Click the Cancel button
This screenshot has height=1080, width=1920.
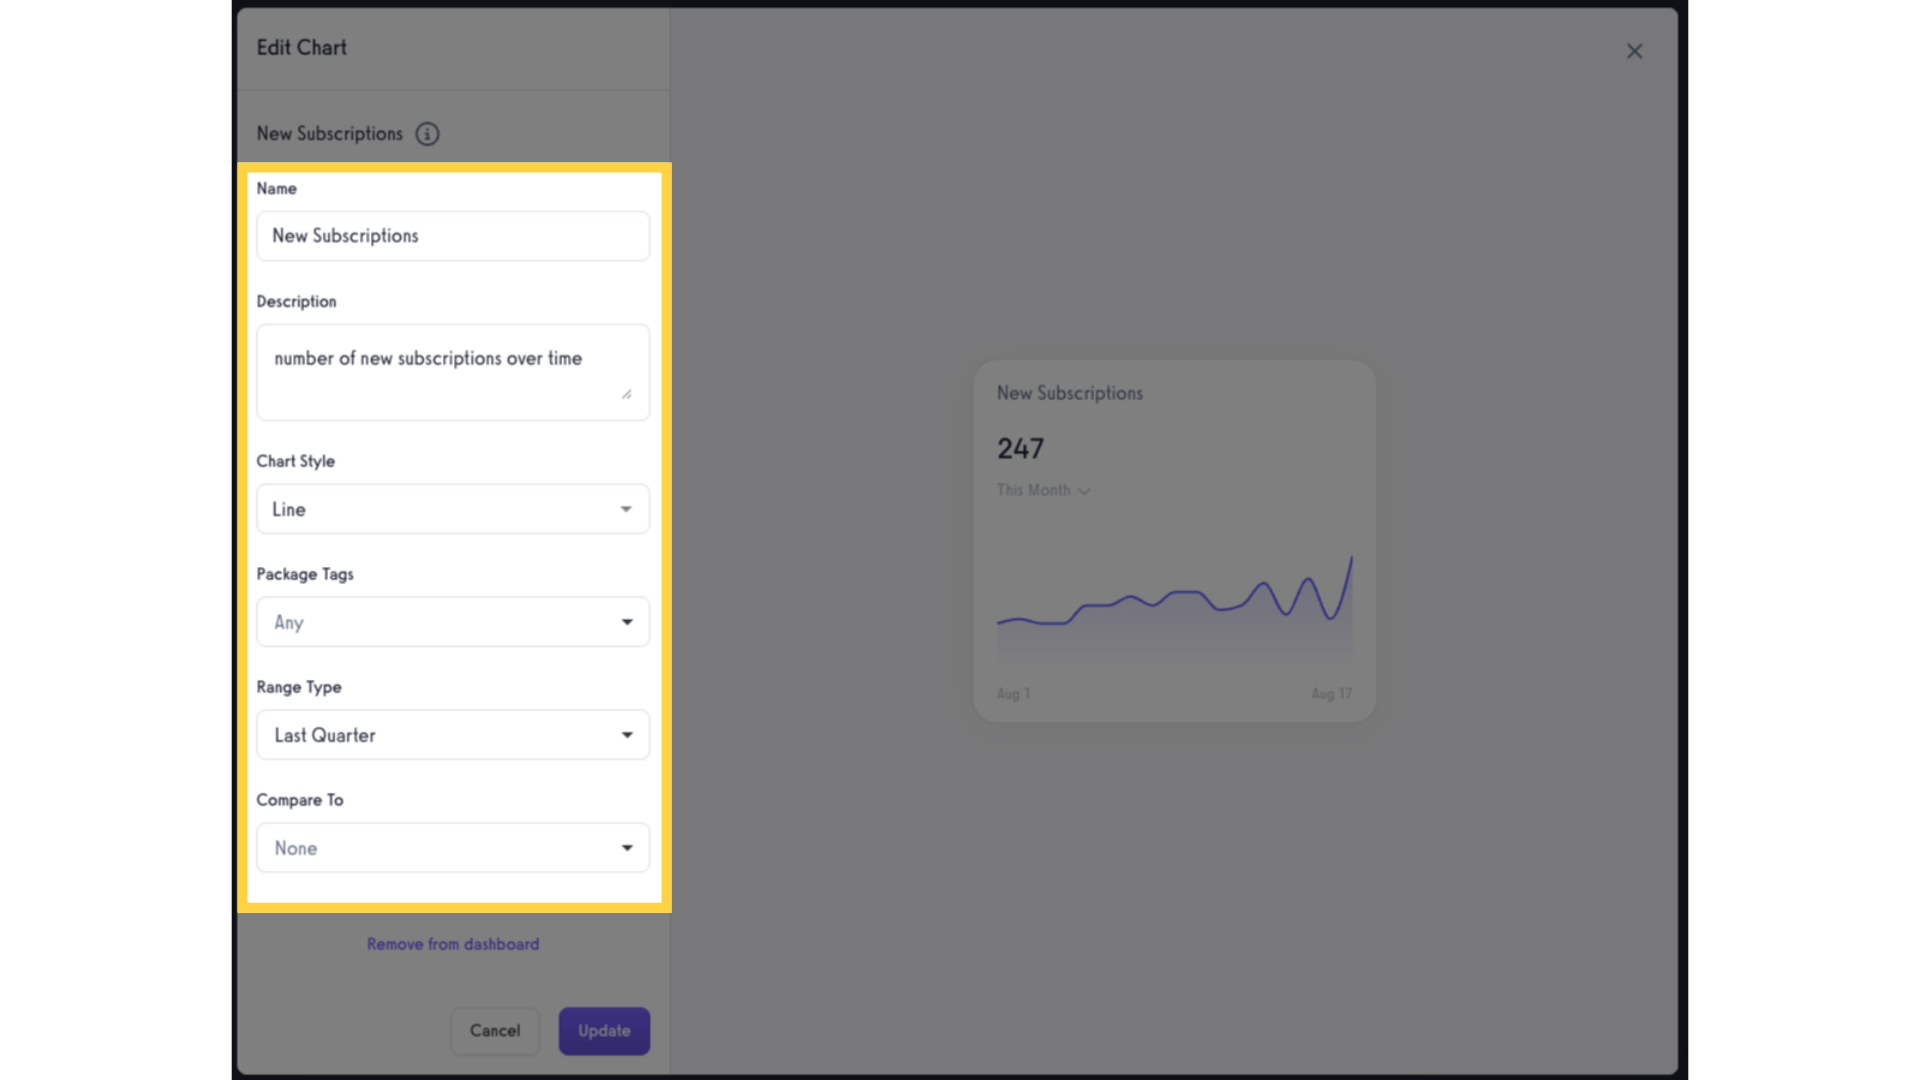coord(495,1031)
